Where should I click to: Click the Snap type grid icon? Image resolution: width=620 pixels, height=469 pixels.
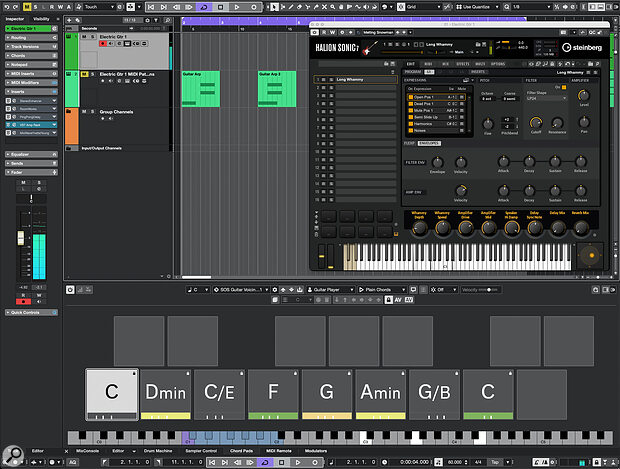pos(401,7)
